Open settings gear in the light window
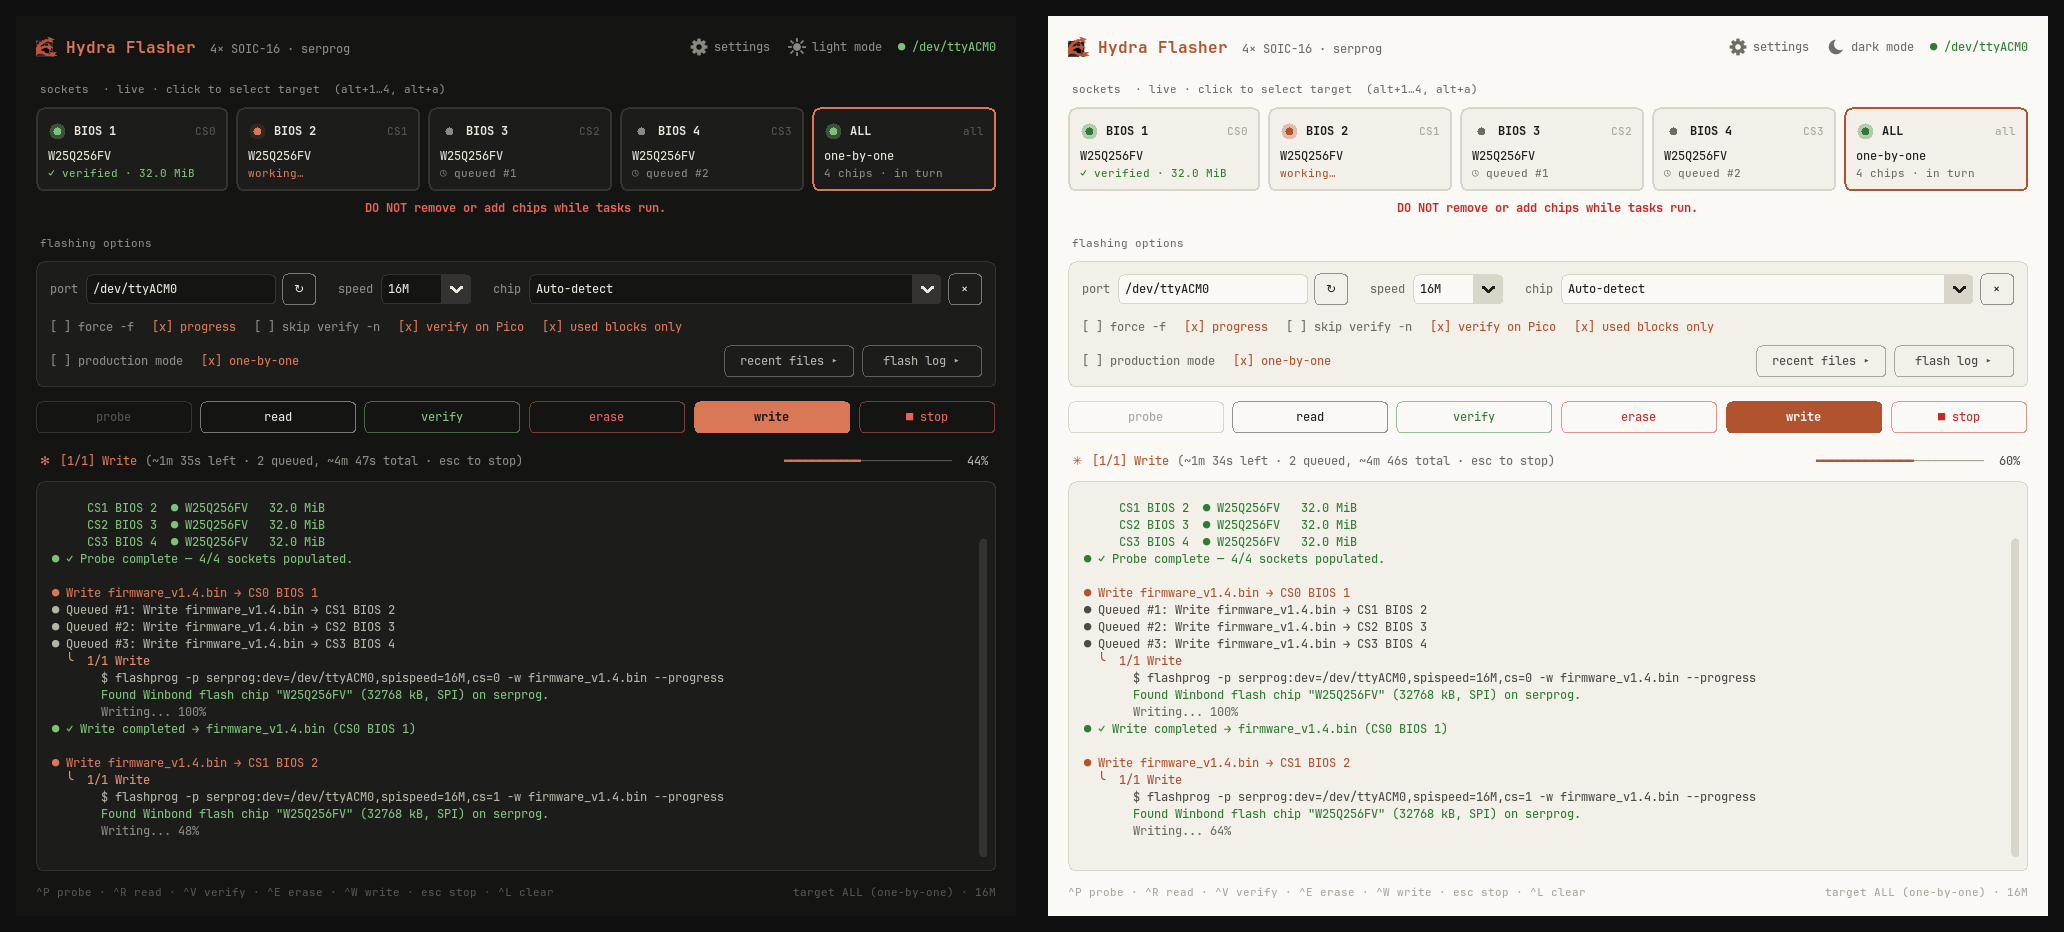The height and width of the screenshot is (932, 2064). [1738, 47]
